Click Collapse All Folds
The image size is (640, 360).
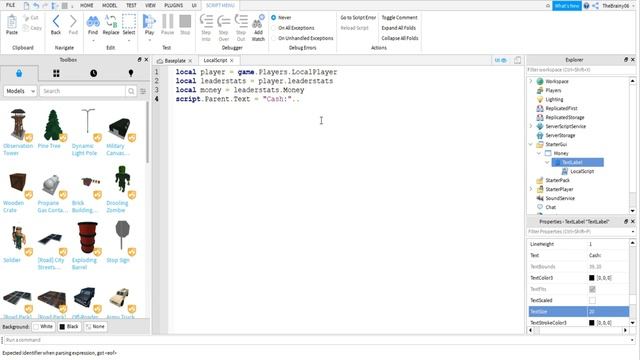pos(400,38)
